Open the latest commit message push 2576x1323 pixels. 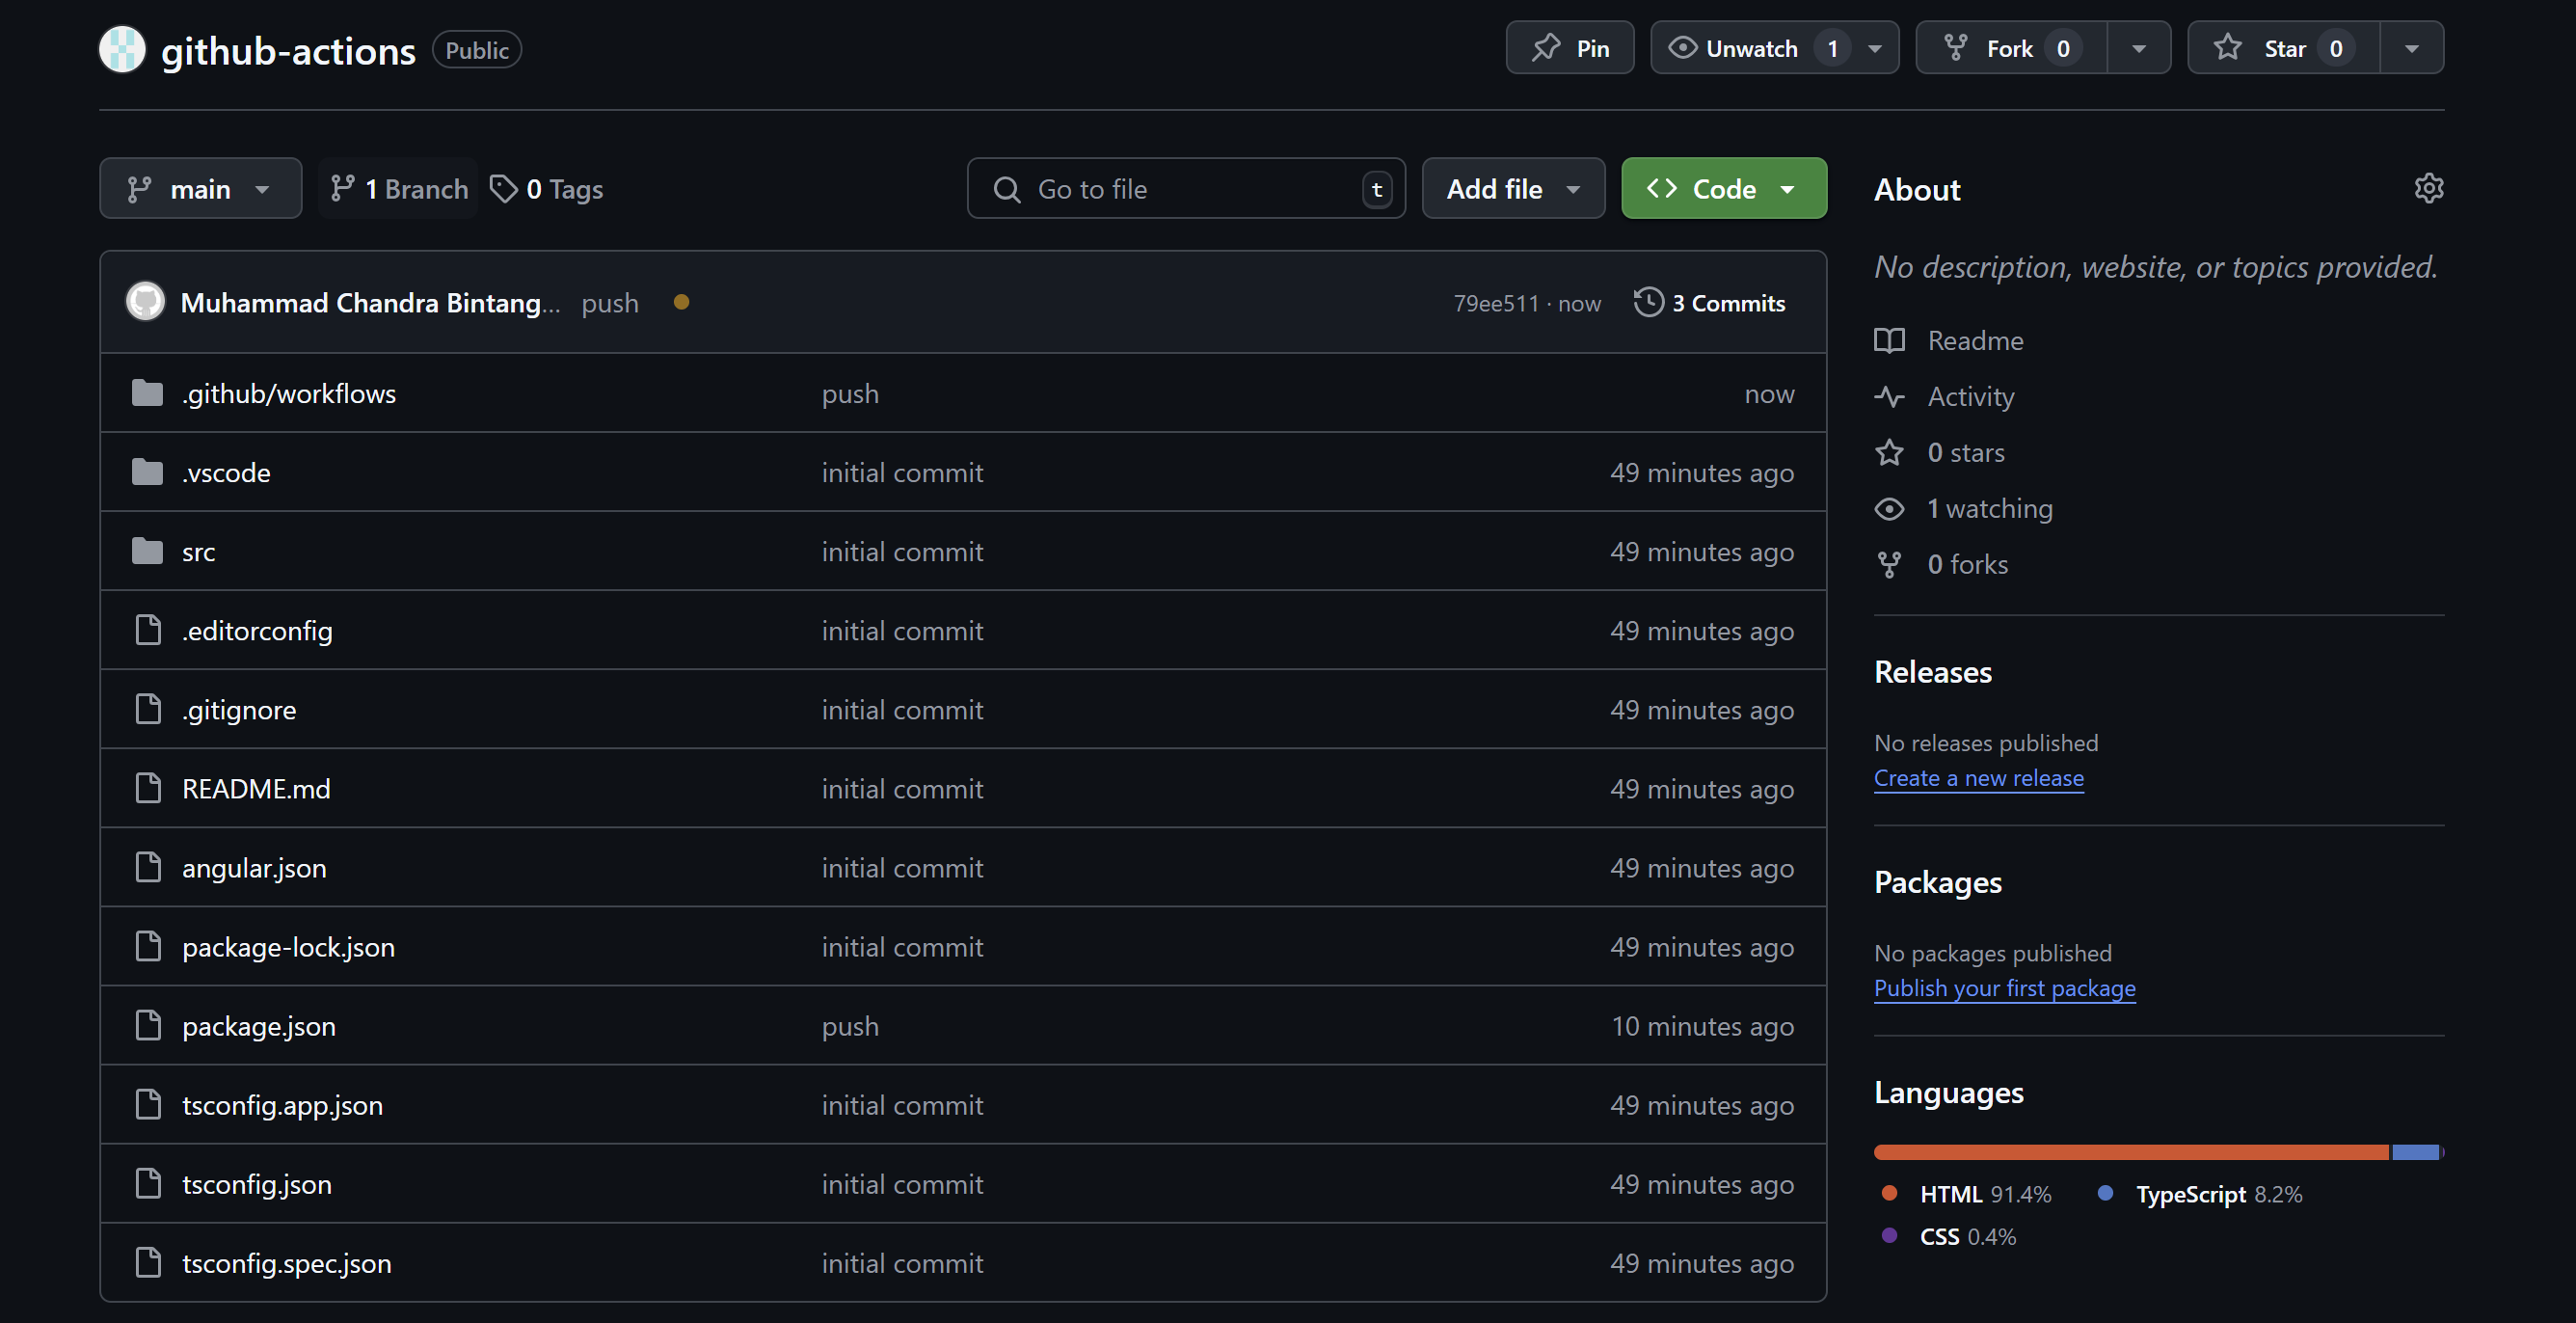click(x=610, y=303)
